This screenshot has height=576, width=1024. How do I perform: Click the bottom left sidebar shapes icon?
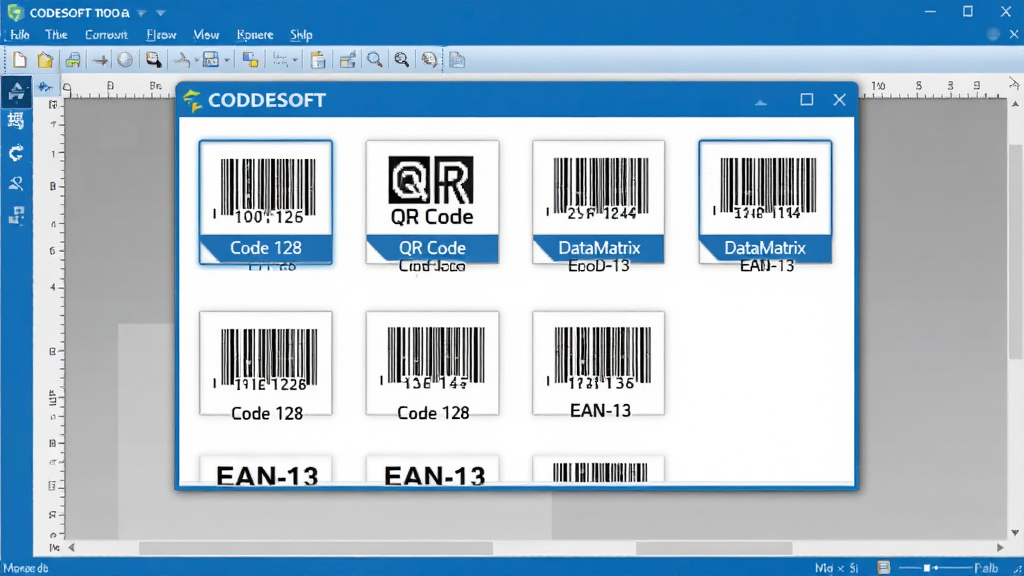(16, 215)
